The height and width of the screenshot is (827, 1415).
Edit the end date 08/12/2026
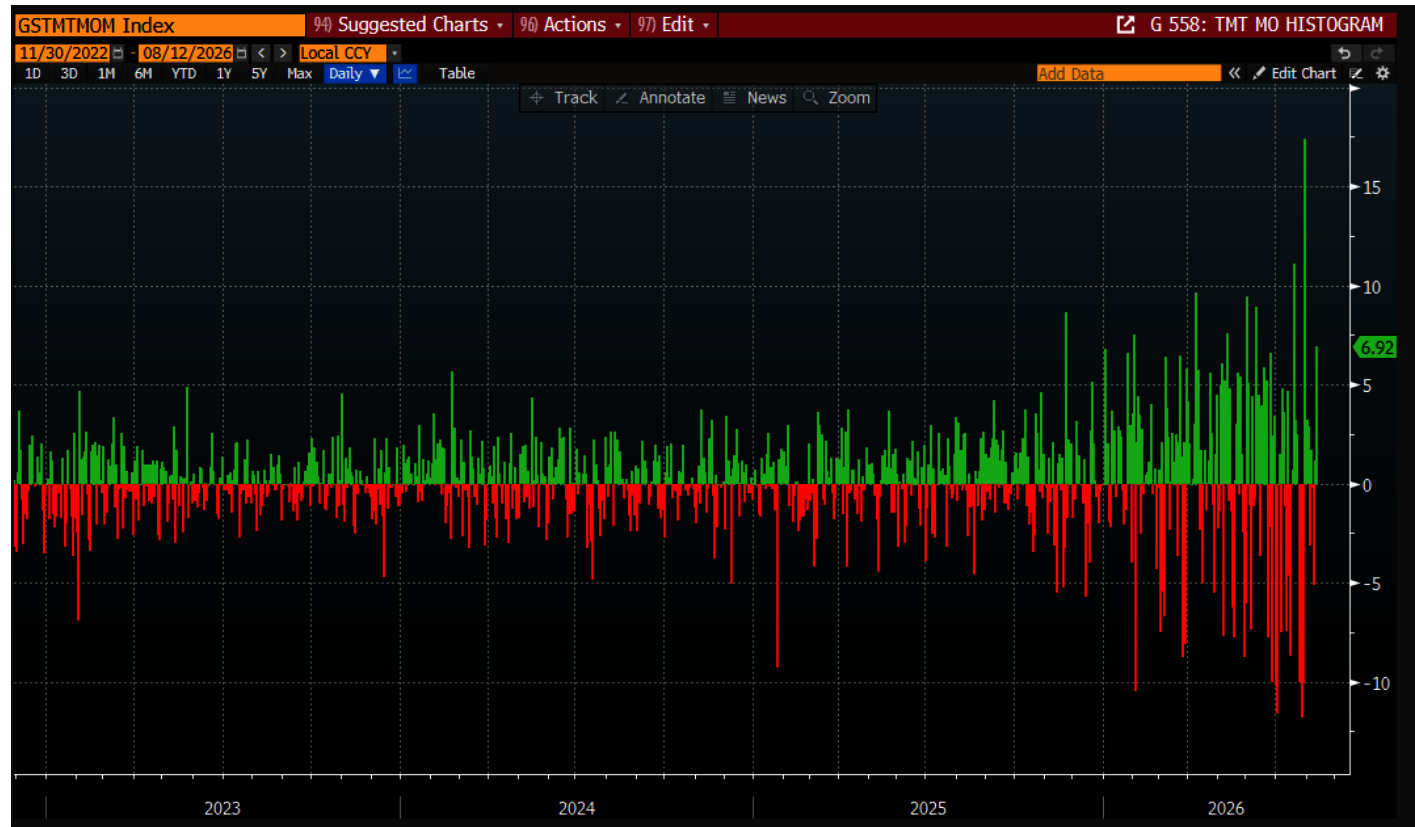pyautogui.click(x=185, y=53)
